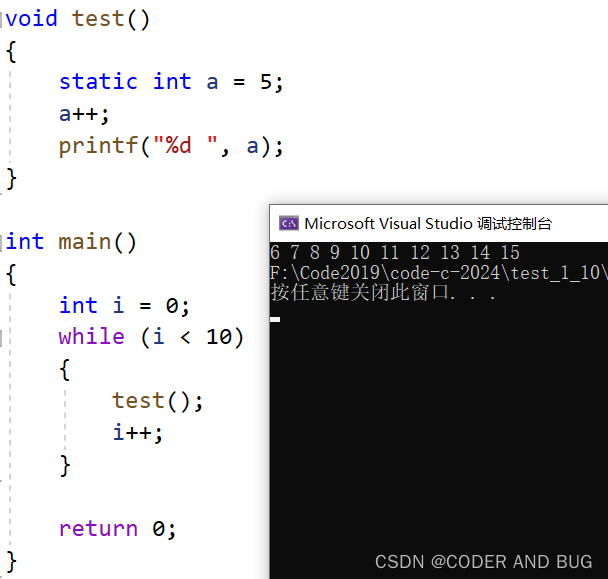The height and width of the screenshot is (579, 608).
Task: Click the 'return' keyword
Action: (x=98, y=529)
